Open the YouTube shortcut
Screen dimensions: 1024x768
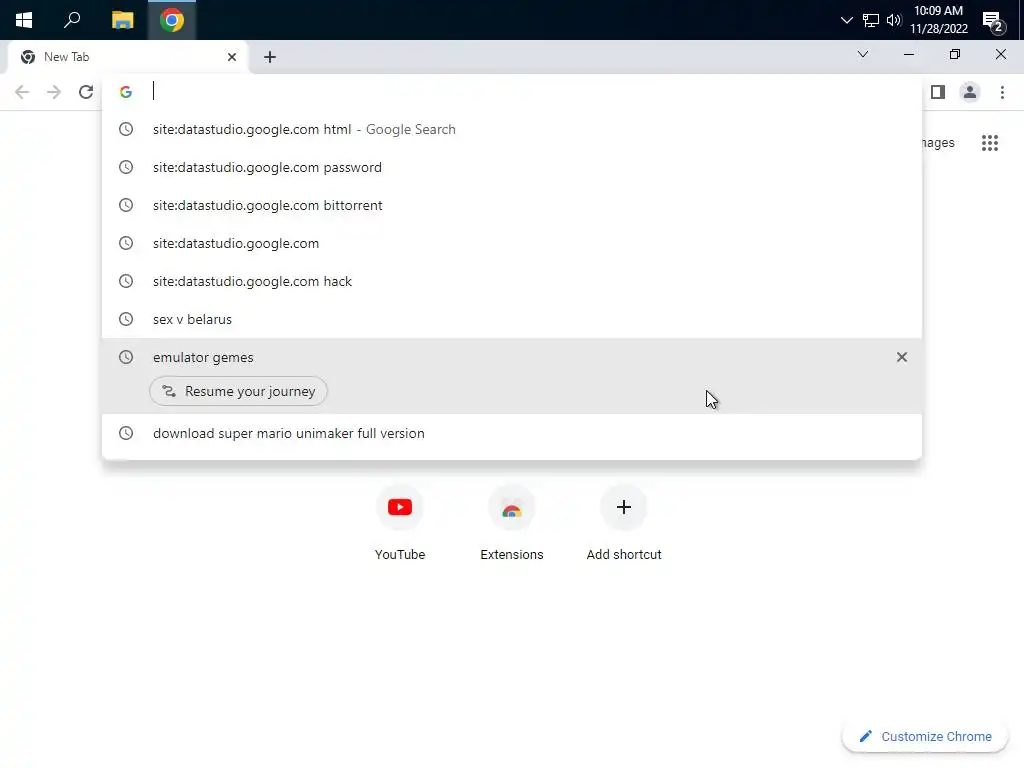(400, 524)
